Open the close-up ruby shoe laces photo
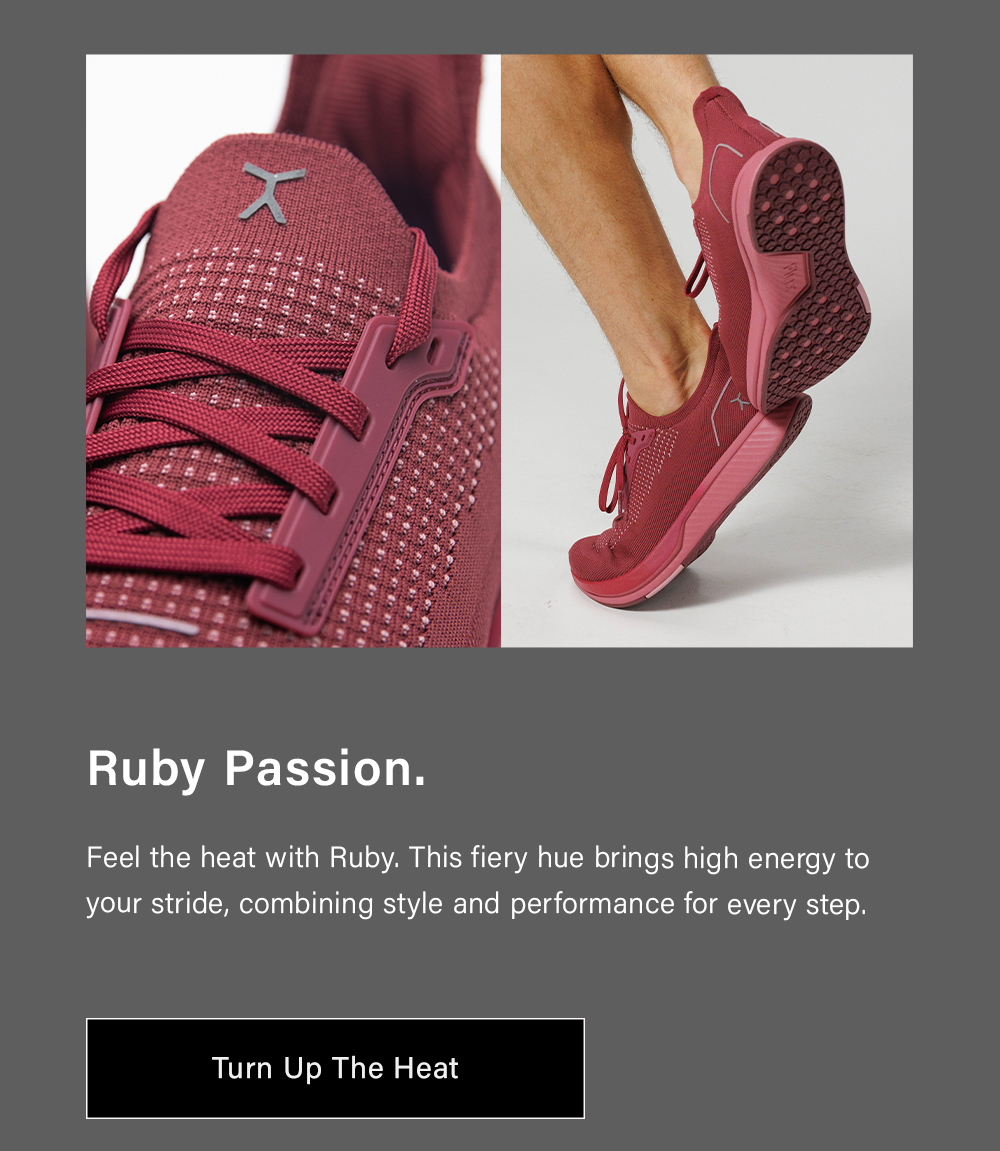1000x1151 pixels. click(x=293, y=351)
